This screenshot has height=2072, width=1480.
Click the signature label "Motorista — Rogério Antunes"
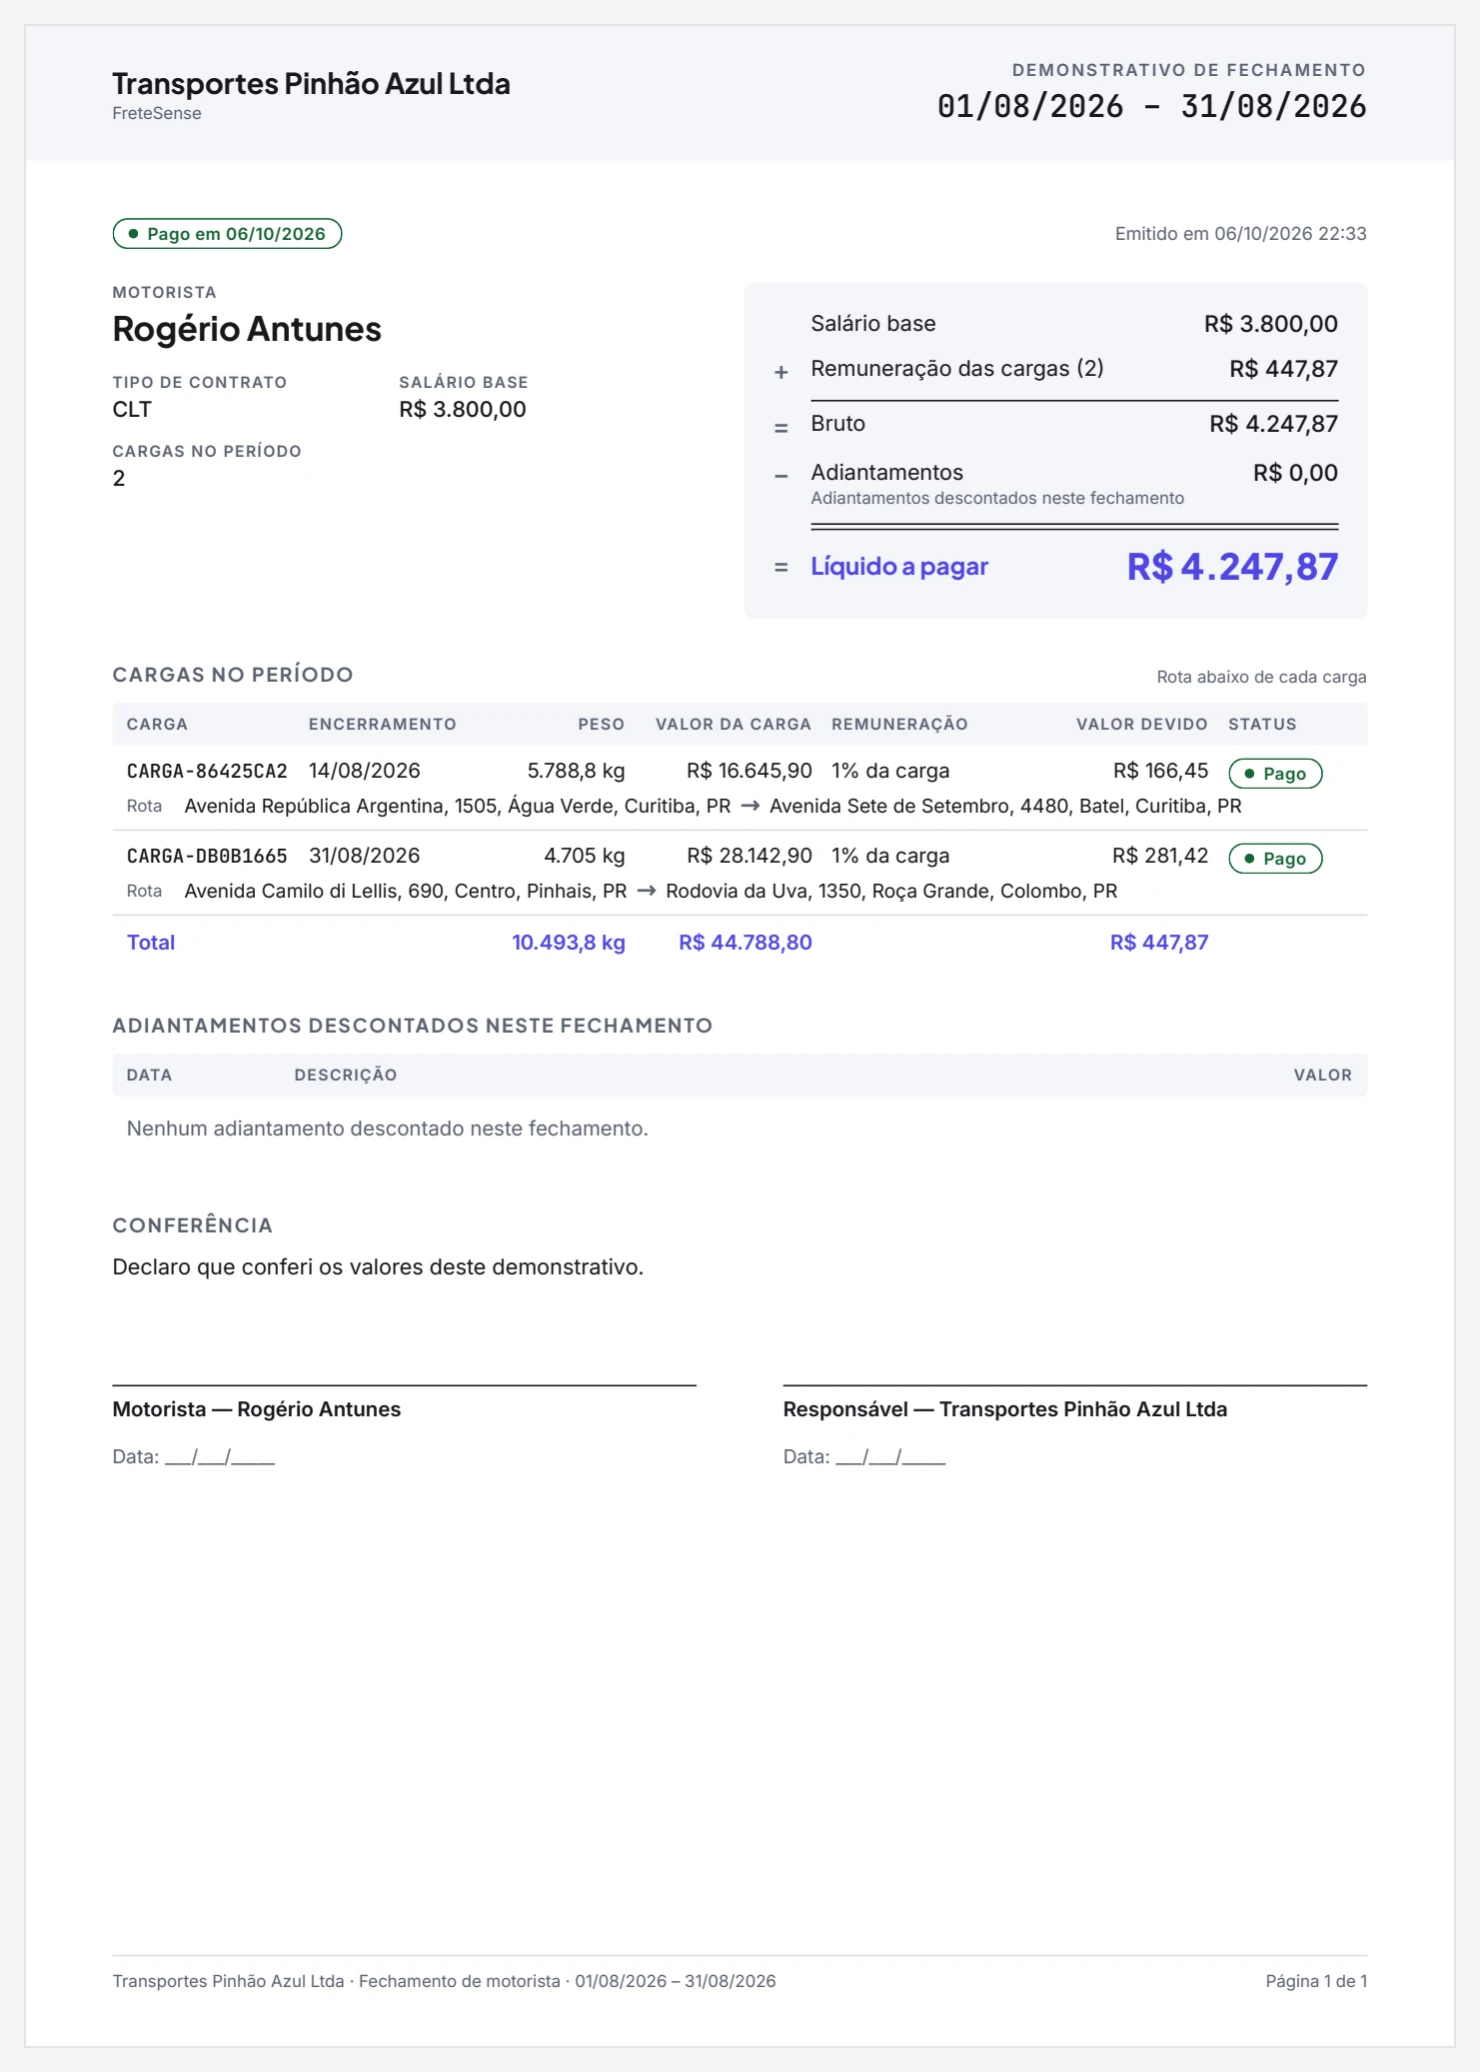(256, 1409)
